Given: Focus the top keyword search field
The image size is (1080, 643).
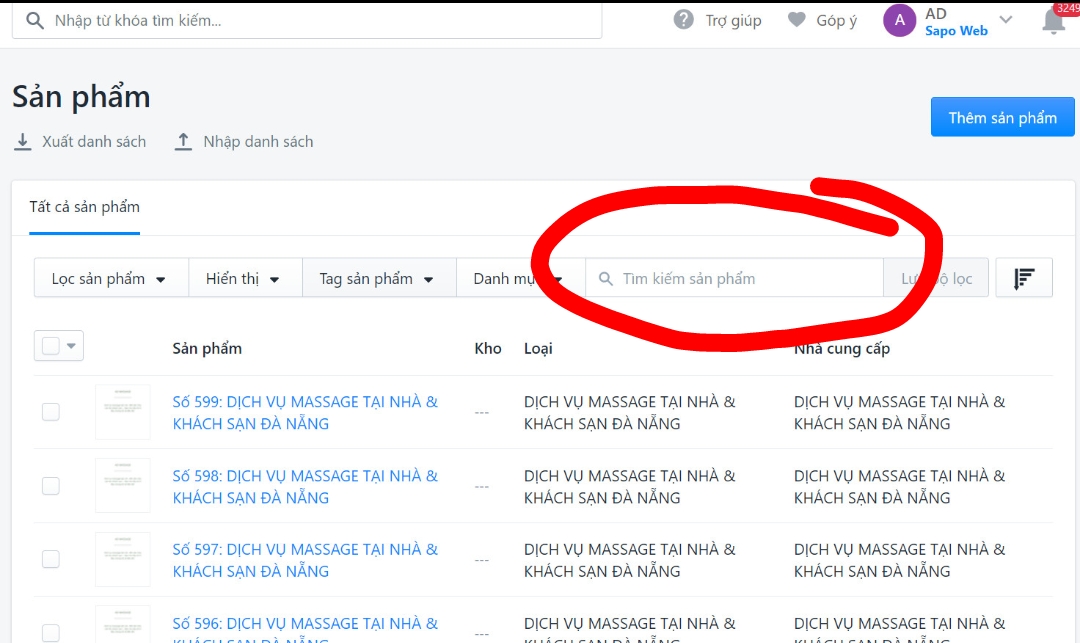Looking at the screenshot, I should (x=307, y=21).
